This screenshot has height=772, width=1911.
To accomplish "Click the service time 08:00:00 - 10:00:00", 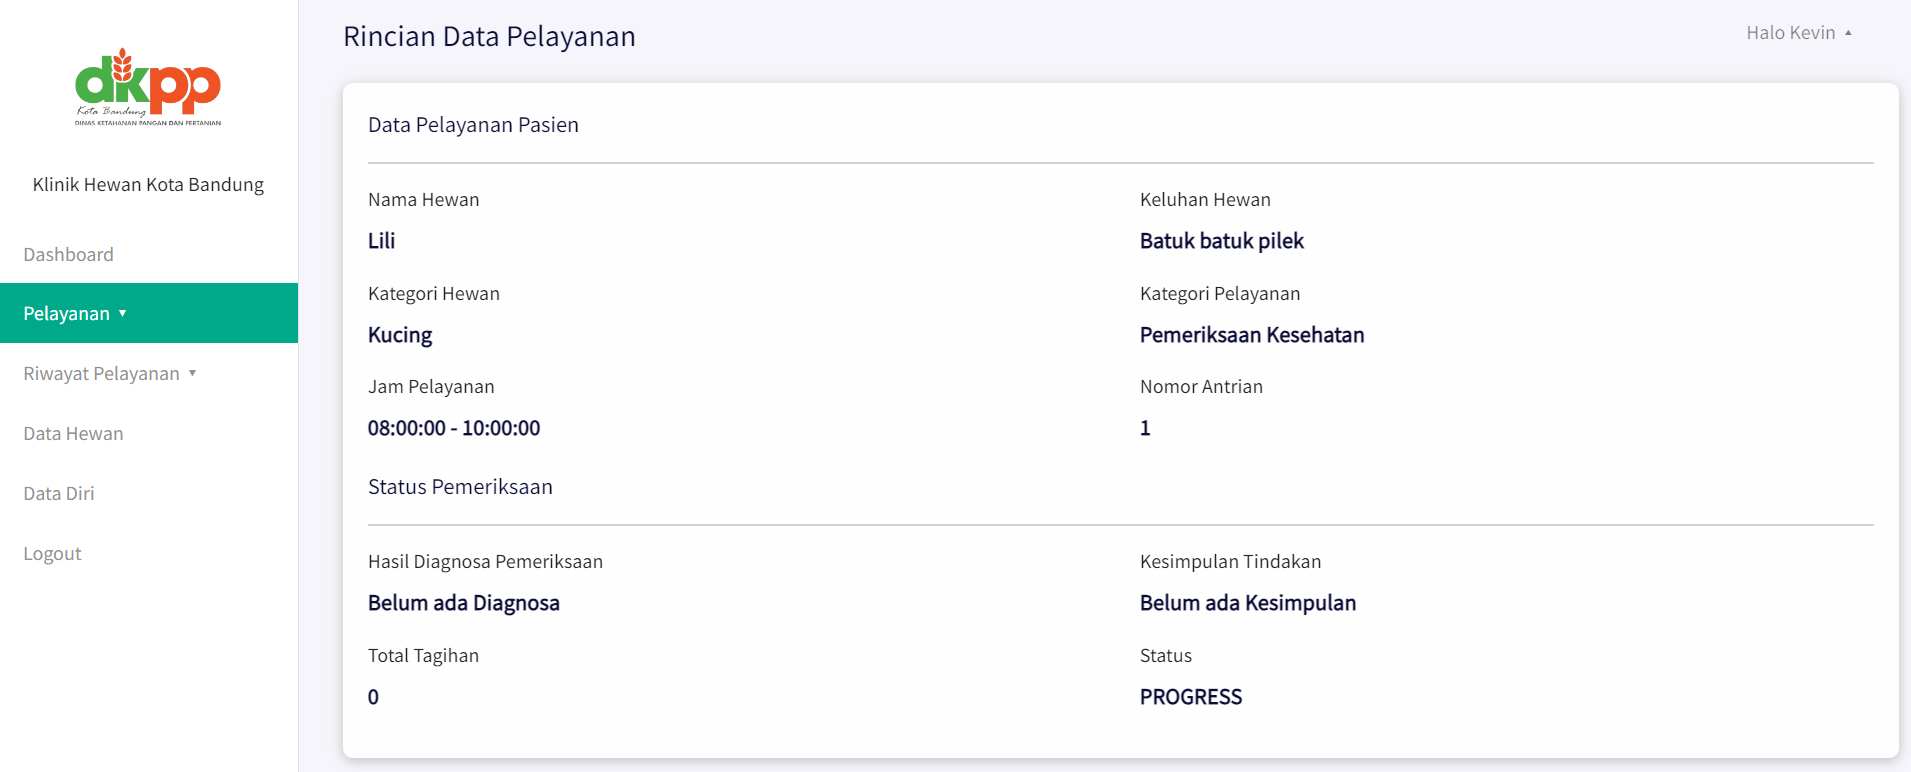I will coord(453,428).
